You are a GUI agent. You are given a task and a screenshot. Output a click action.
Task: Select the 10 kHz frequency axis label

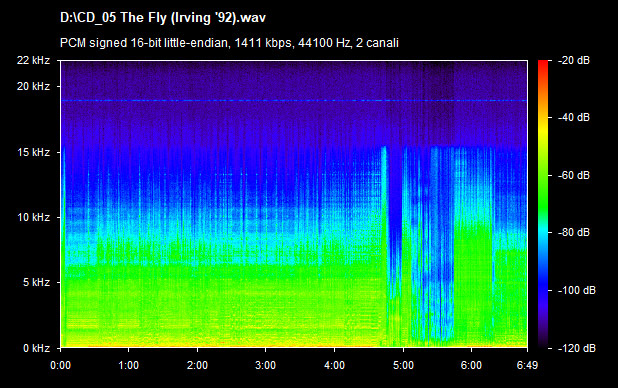(x=33, y=217)
